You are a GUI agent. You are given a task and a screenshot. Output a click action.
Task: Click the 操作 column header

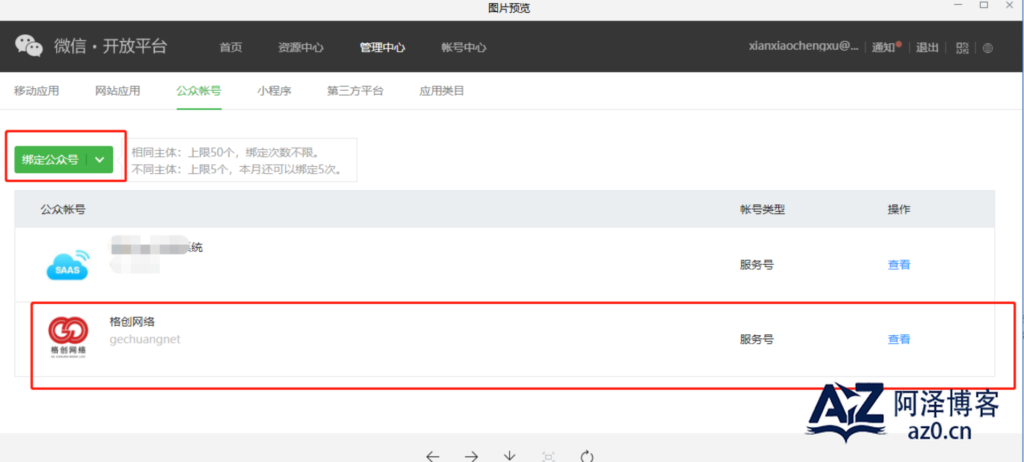[899, 209]
